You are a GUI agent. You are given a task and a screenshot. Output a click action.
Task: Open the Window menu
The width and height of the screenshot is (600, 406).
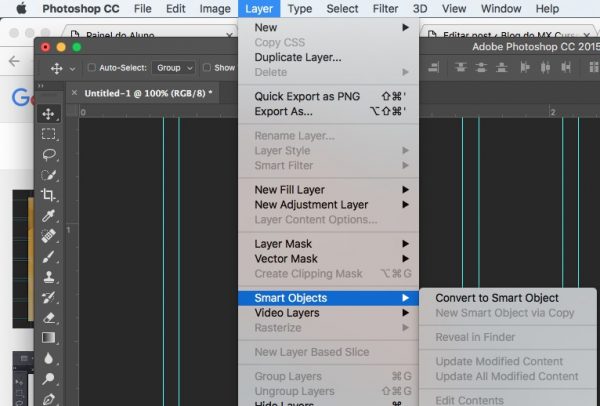[501, 8]
